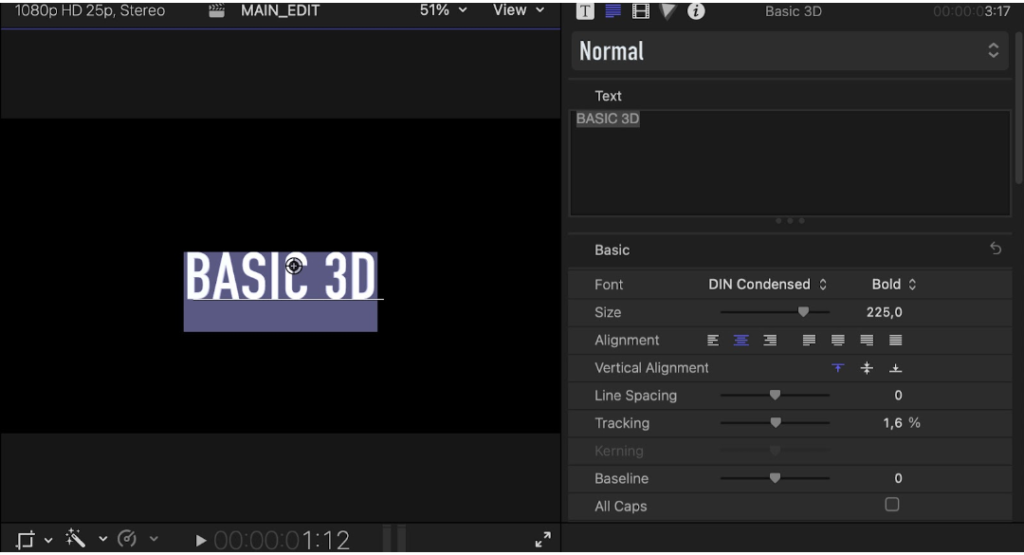1024x555 pixels.
Task: Fully justify the text
Action: pos(896,340)
